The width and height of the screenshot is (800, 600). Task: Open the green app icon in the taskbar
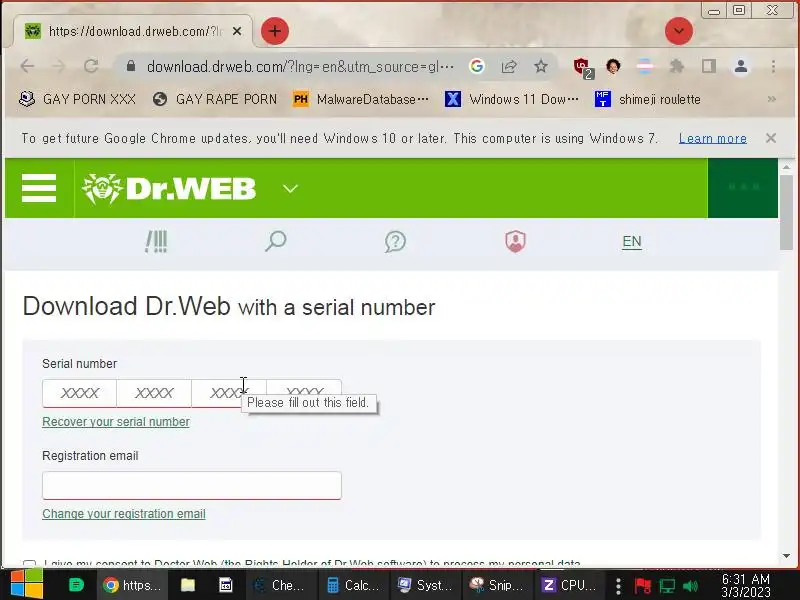point(76,585)
